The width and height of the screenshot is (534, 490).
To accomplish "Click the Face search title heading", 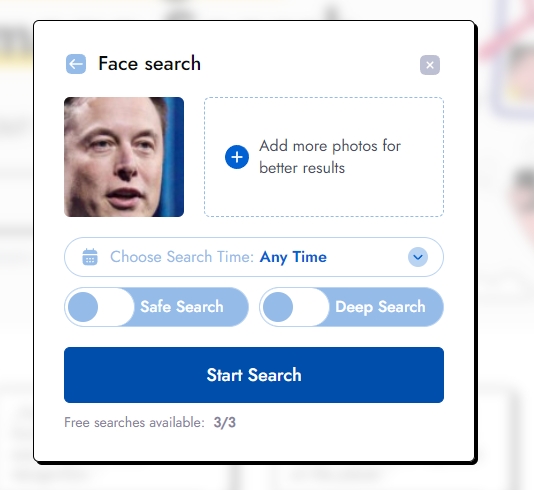I will pyautogui.click(x=149, y=64).
